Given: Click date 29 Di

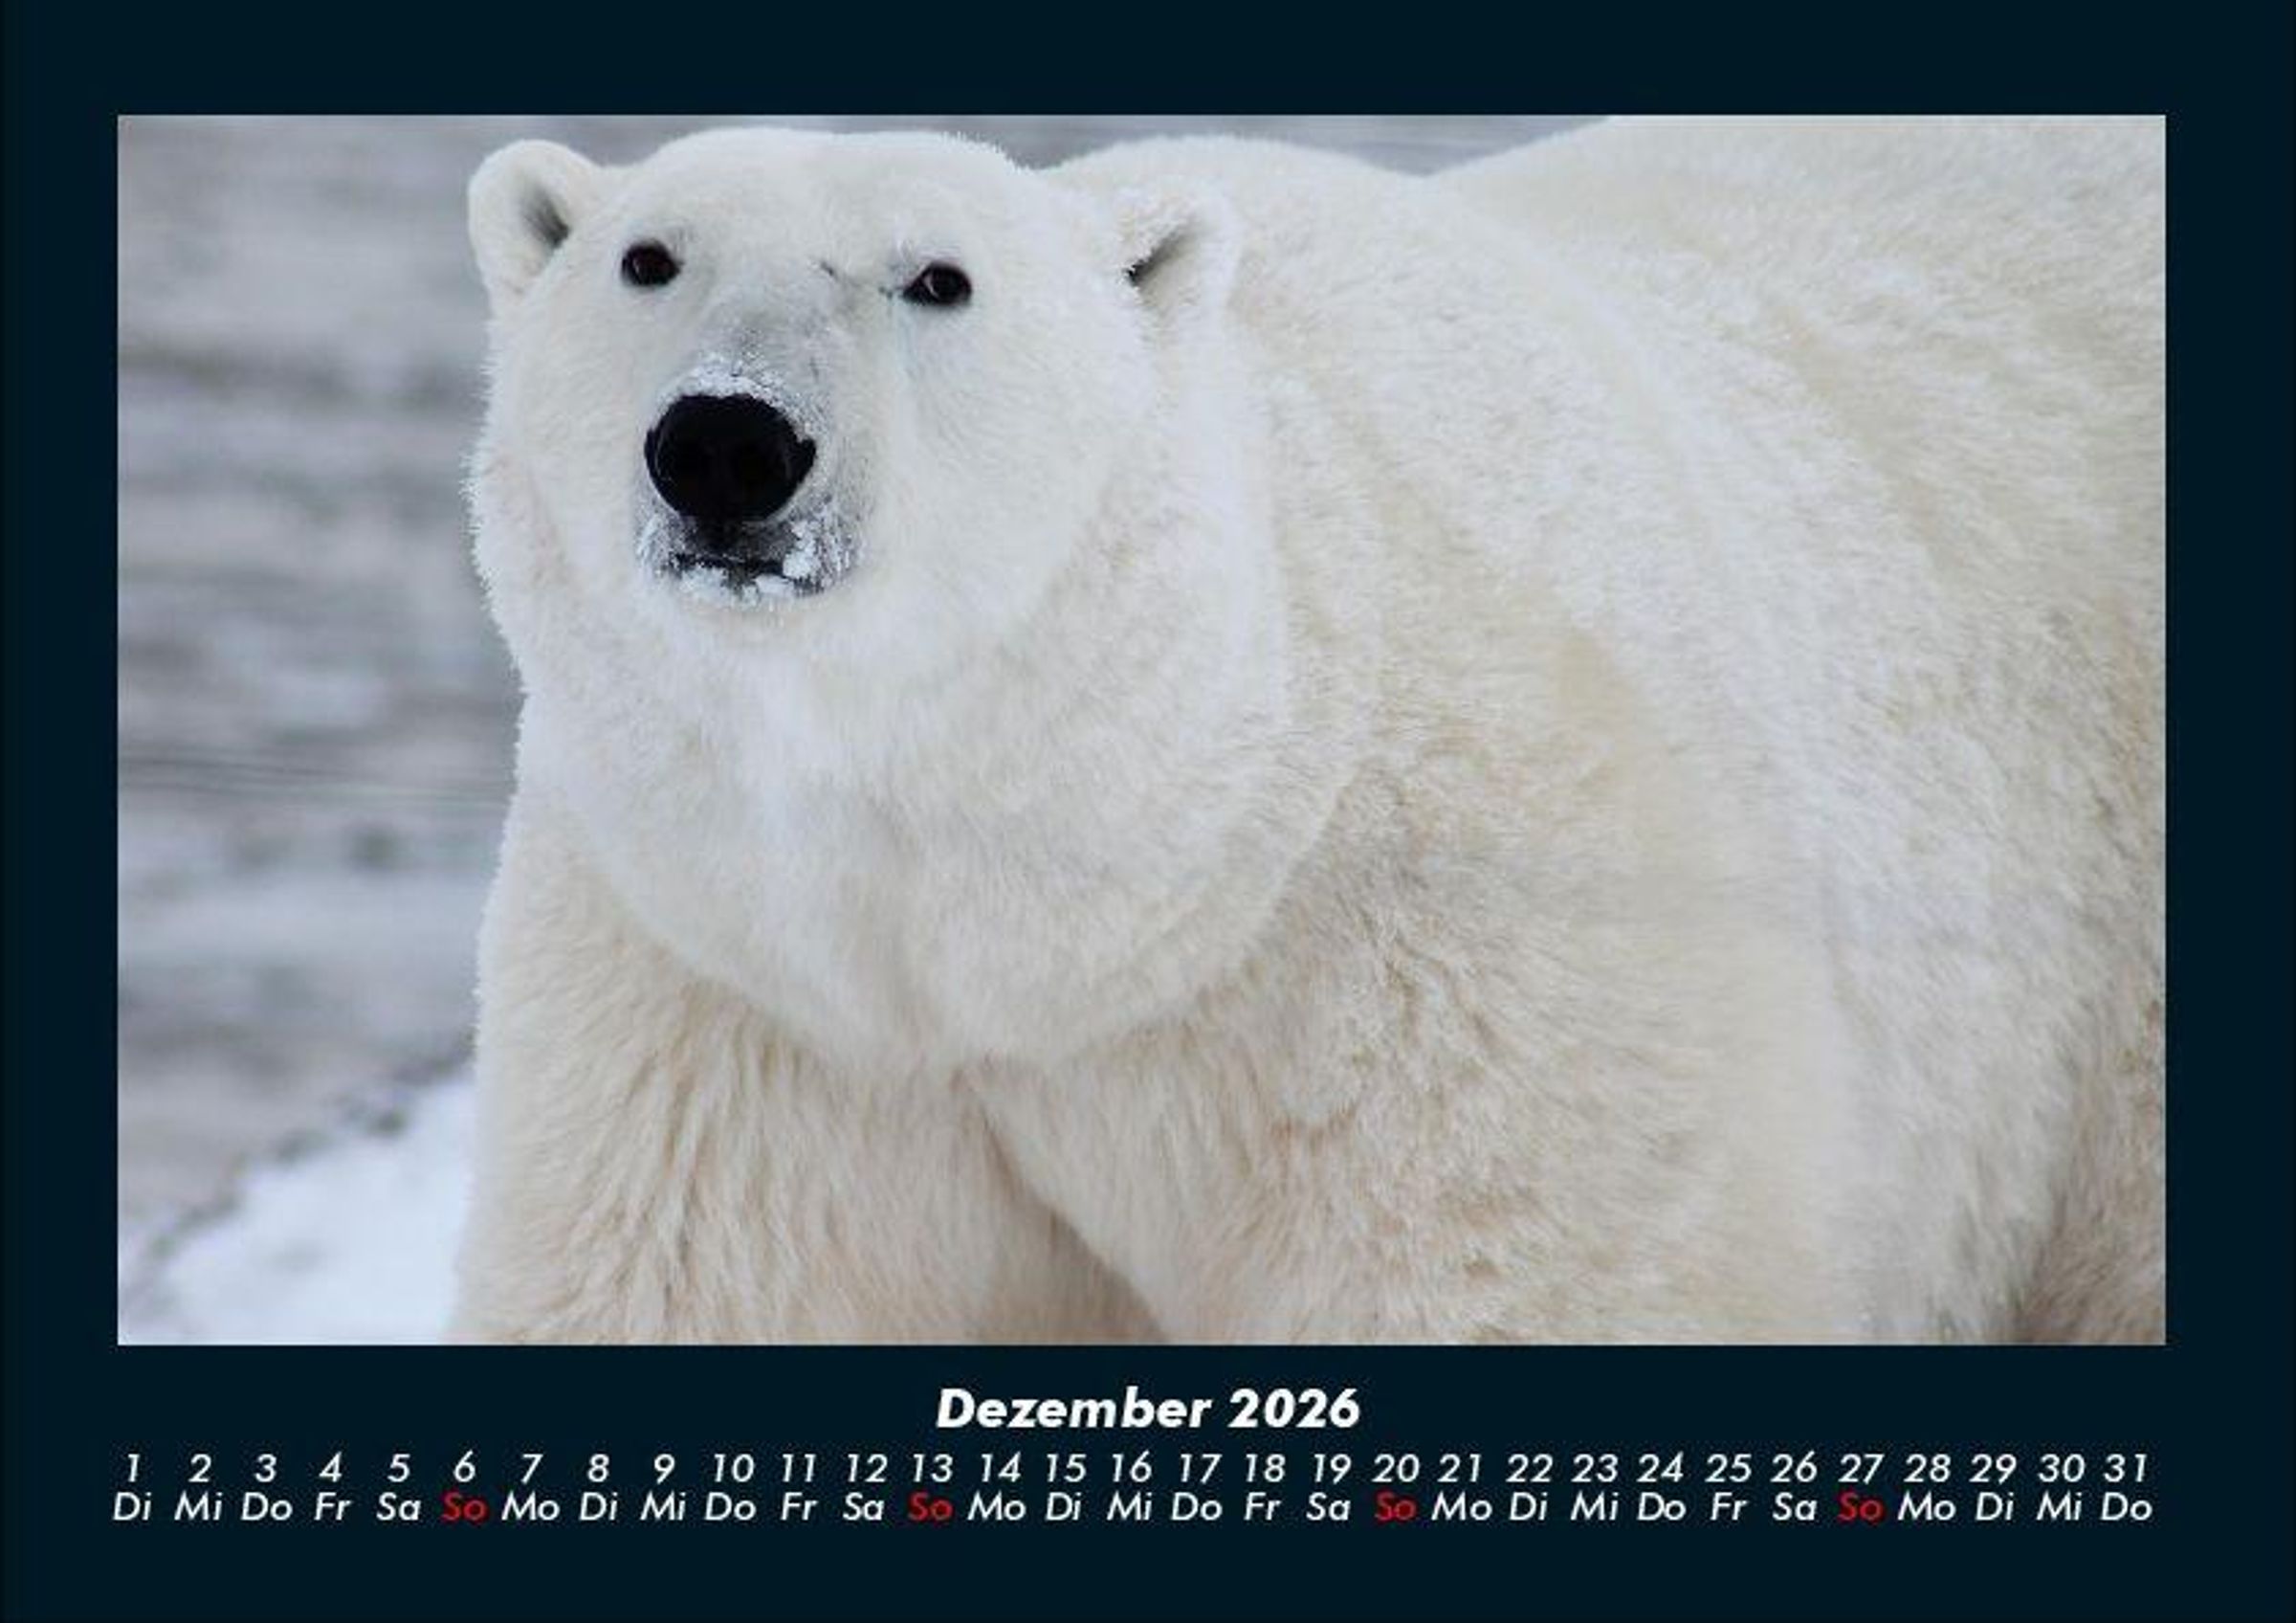Looking at the screenshot, I should pyautogui.click(x=1994, y=1488).
